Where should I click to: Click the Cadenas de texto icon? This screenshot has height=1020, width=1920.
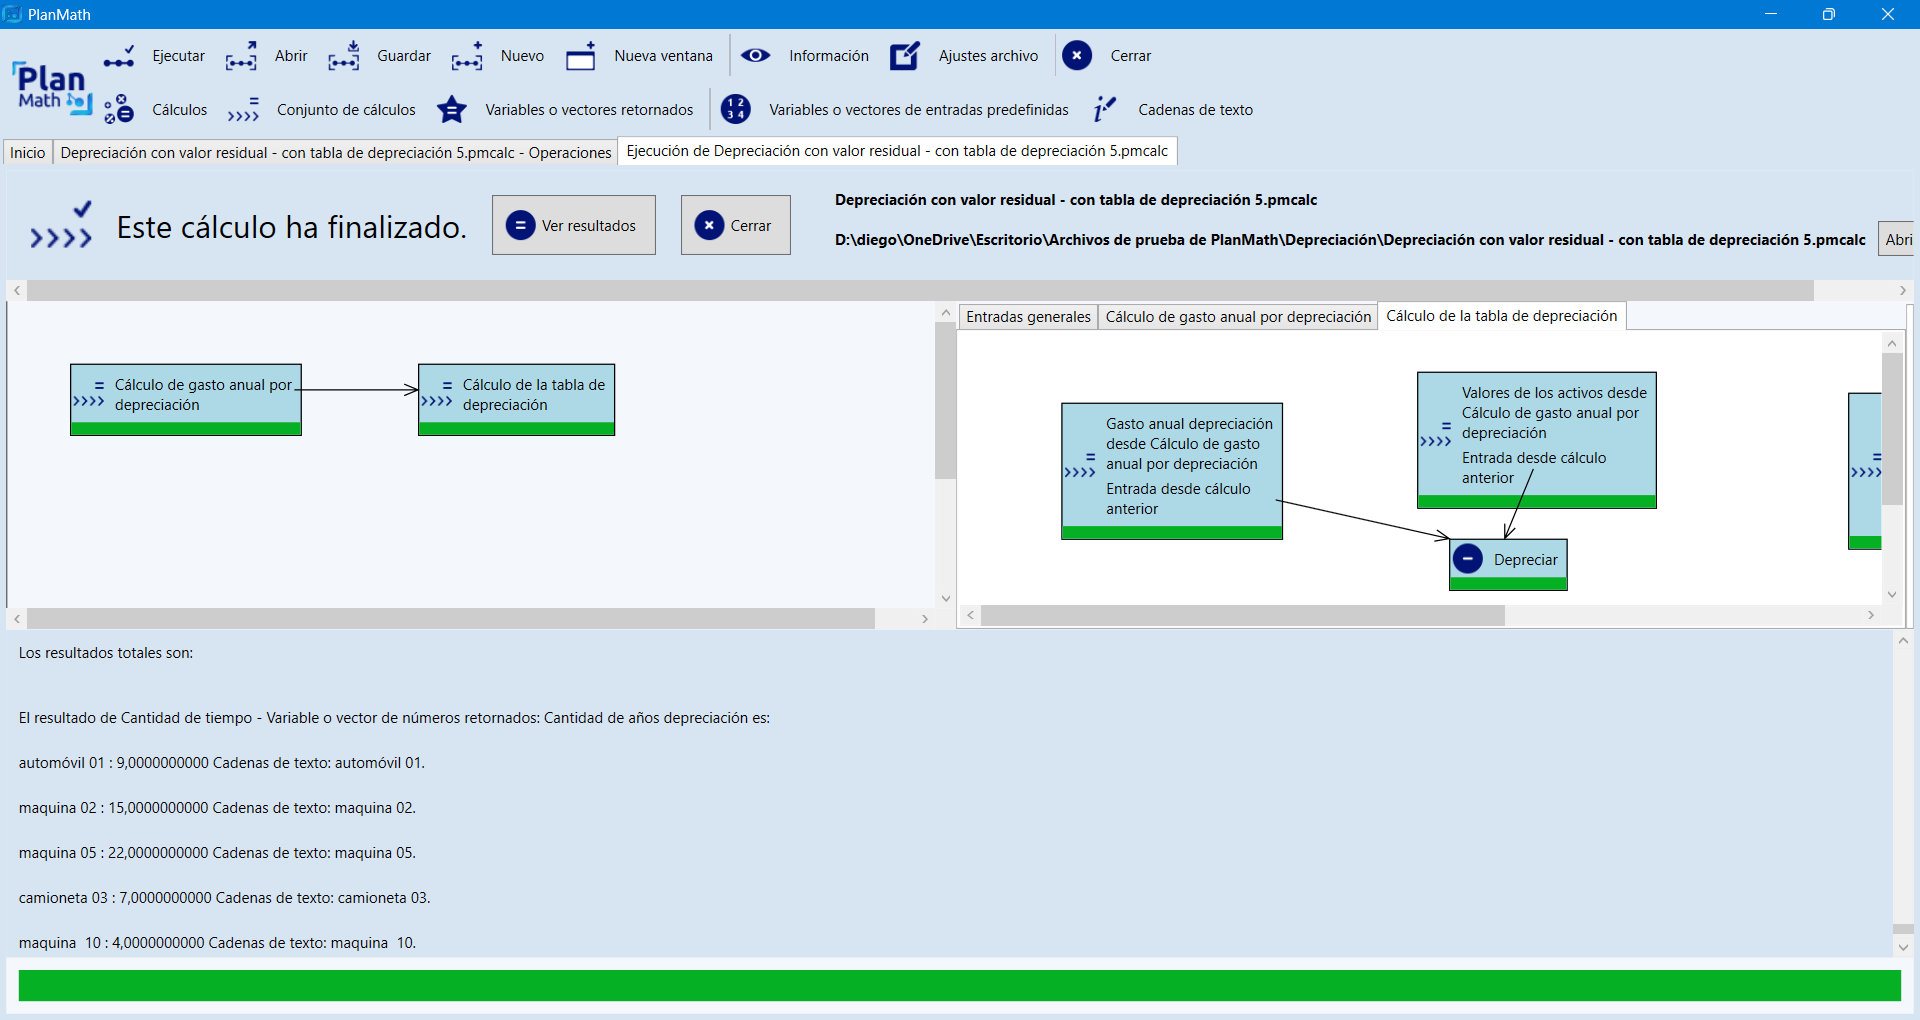click(1104, 110)
